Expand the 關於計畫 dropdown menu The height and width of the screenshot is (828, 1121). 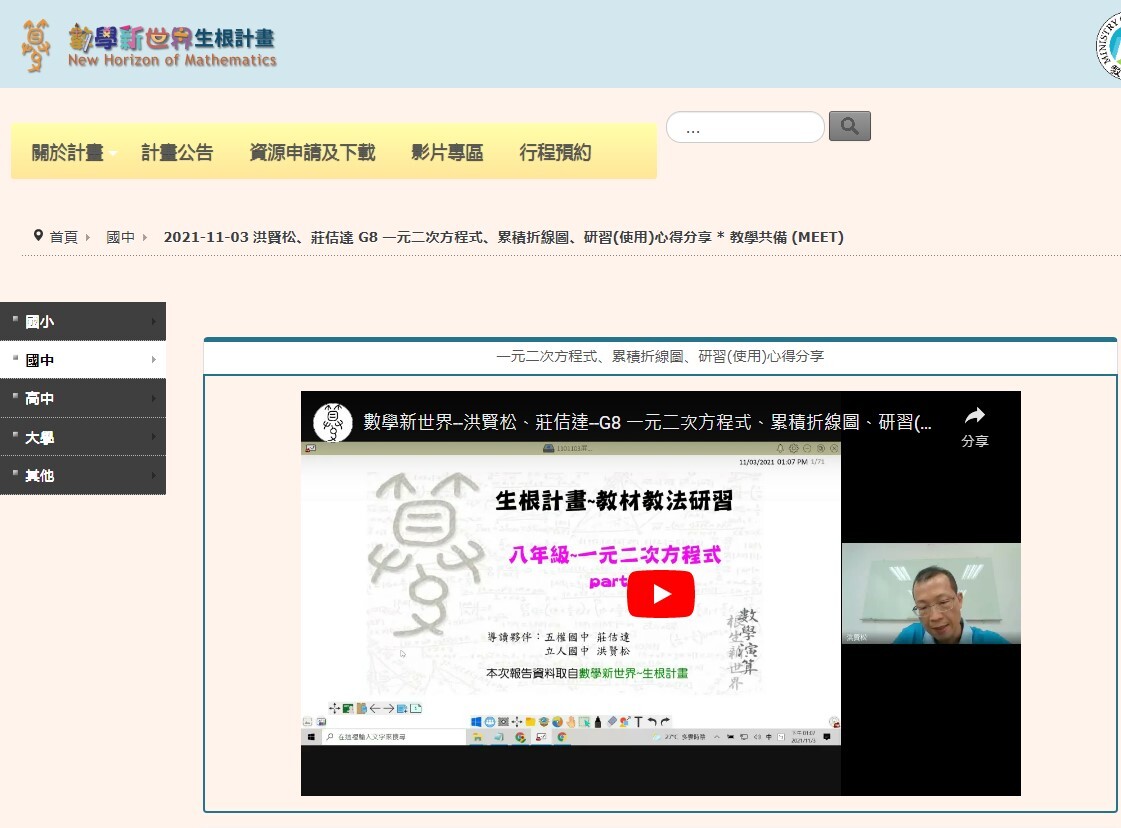click(74, 153)
